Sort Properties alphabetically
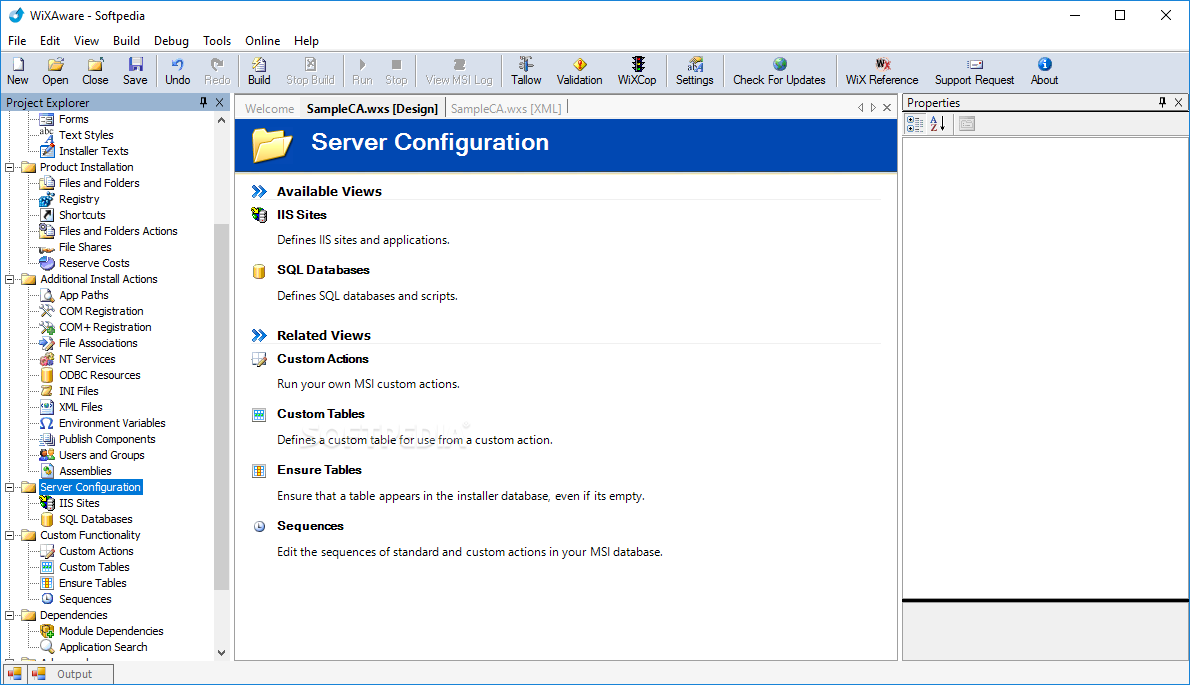Screen dimensions: 1190x685 (937, 124)
